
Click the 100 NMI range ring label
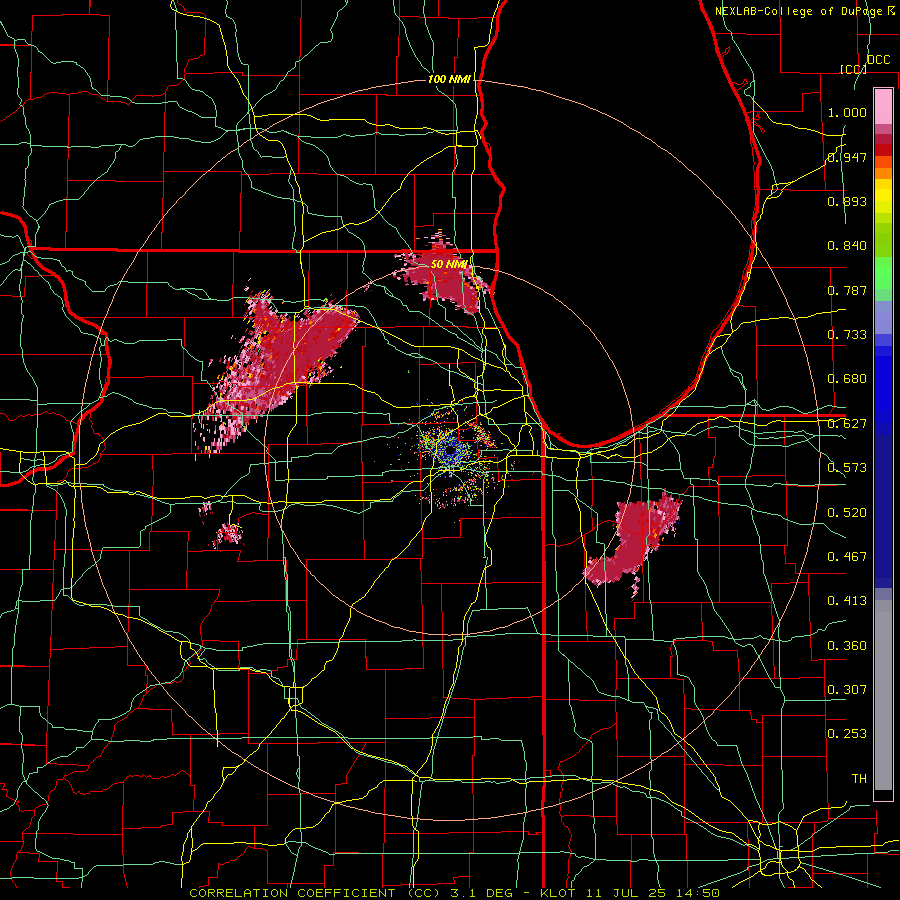[x=449, y=79]
